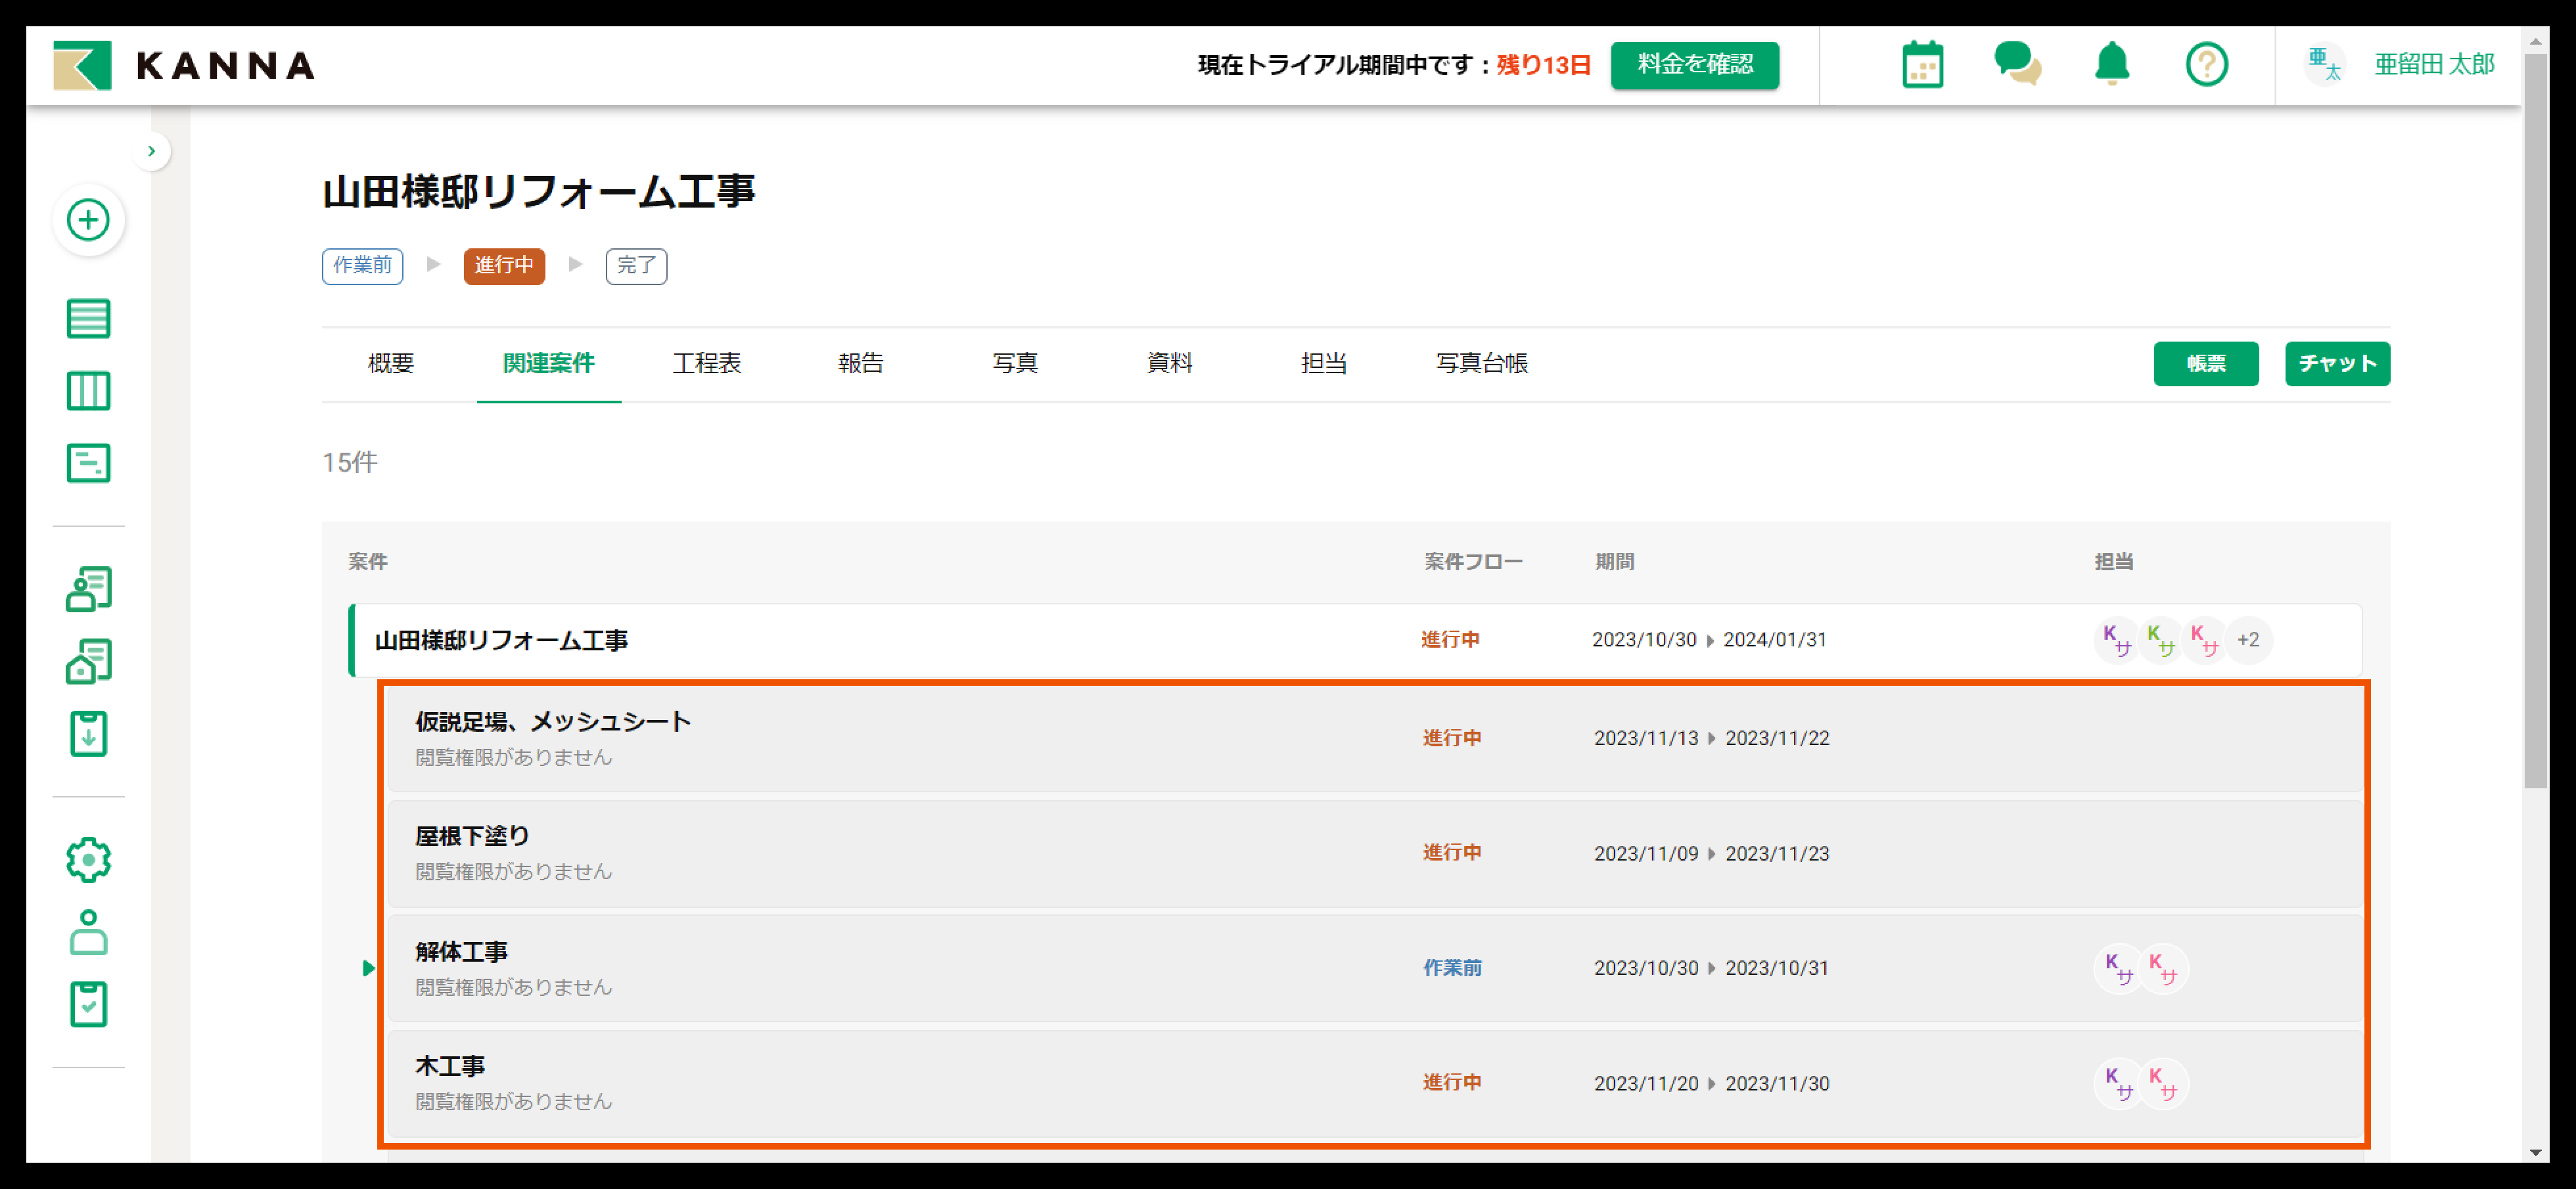The width and height of the screenshot is (2576, 1189).
Task: Select the list view sidebar icon
Action: point(88,319)
